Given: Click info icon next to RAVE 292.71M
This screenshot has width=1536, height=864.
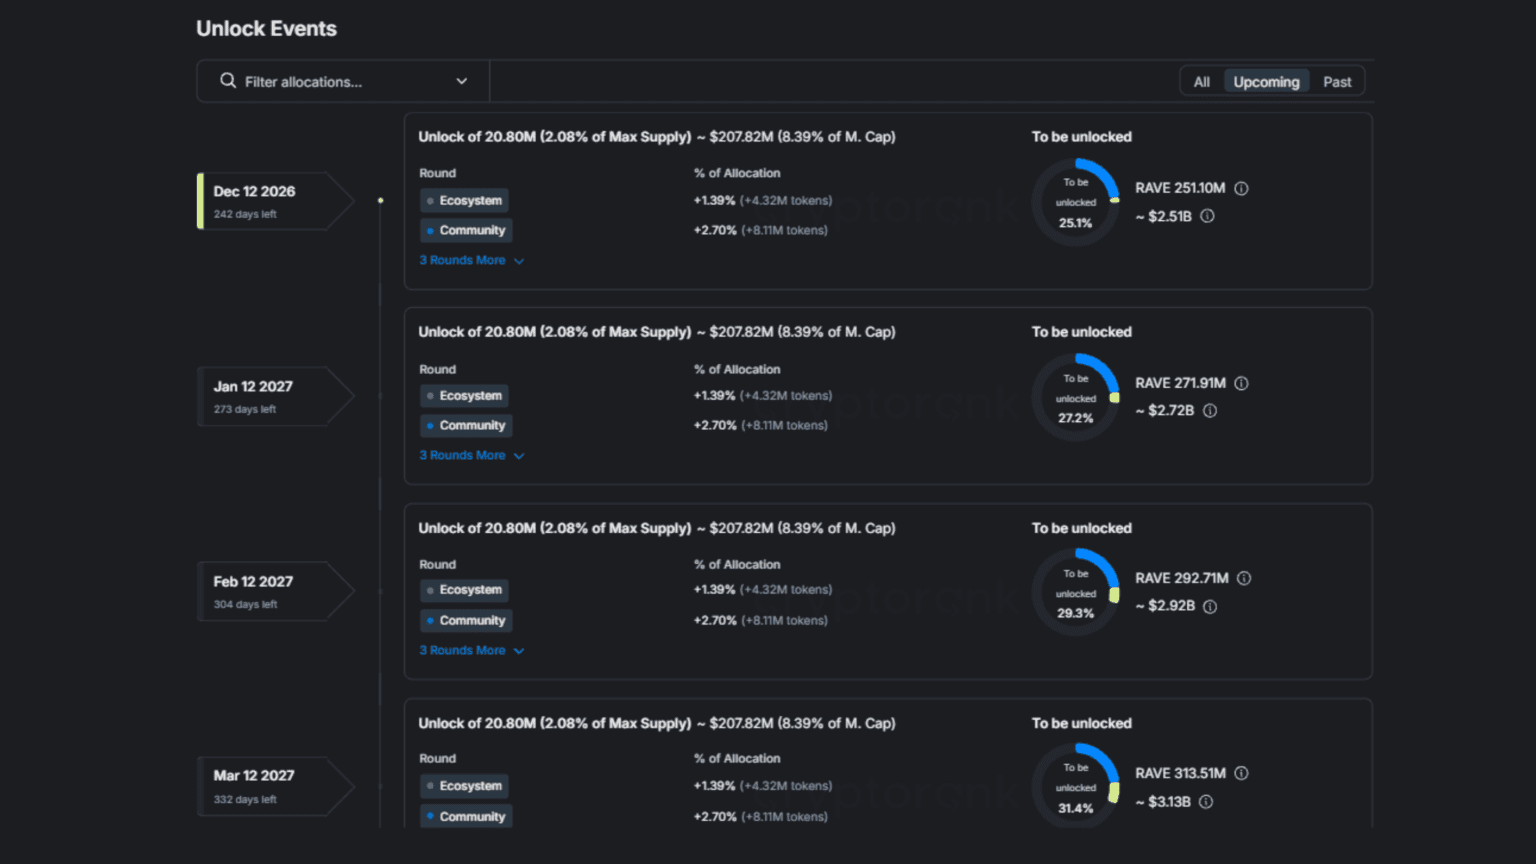Looking at the screenshot, I should [1244, 578].
